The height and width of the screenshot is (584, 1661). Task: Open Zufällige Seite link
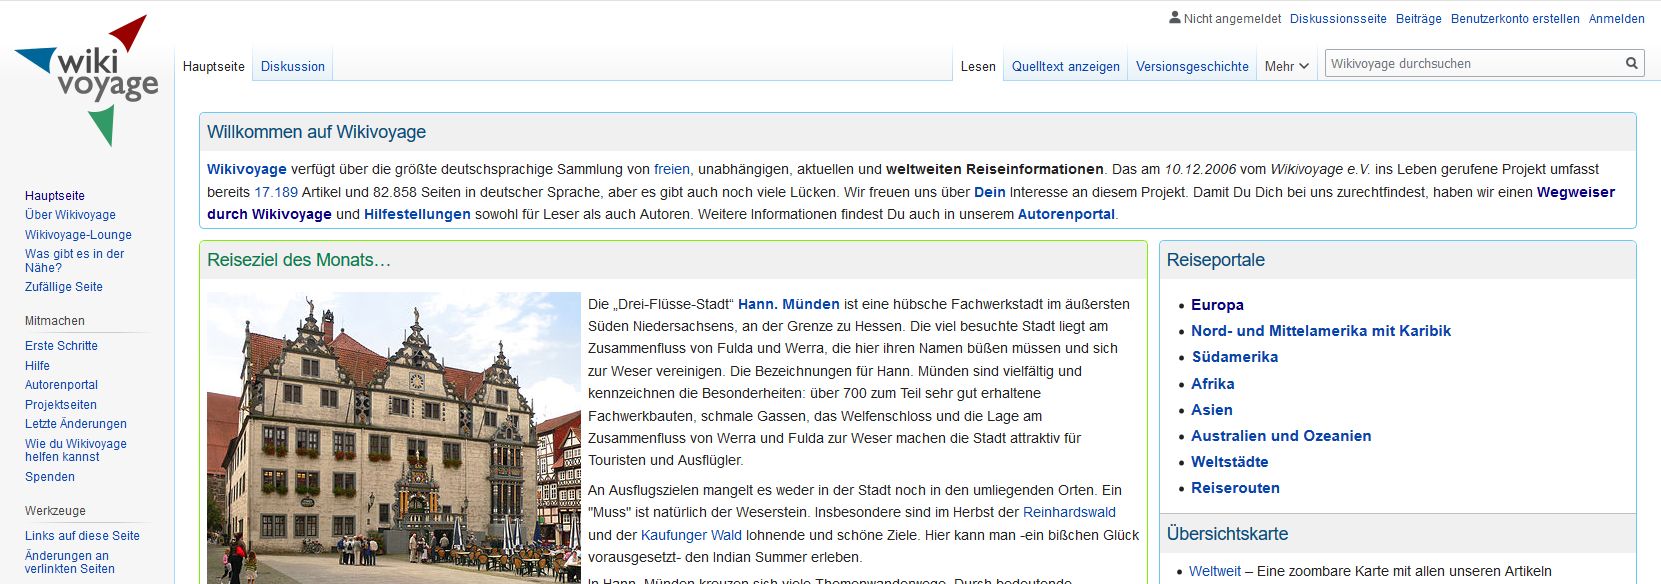(64, 287)
